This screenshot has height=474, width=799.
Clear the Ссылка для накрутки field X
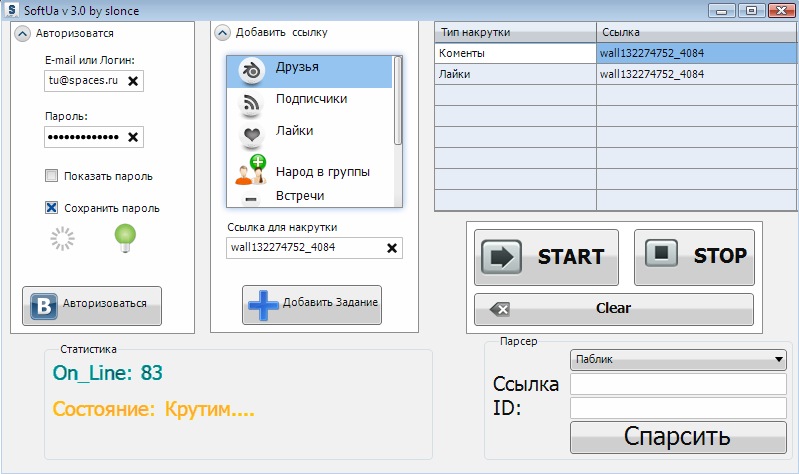(x=392, y=248)
